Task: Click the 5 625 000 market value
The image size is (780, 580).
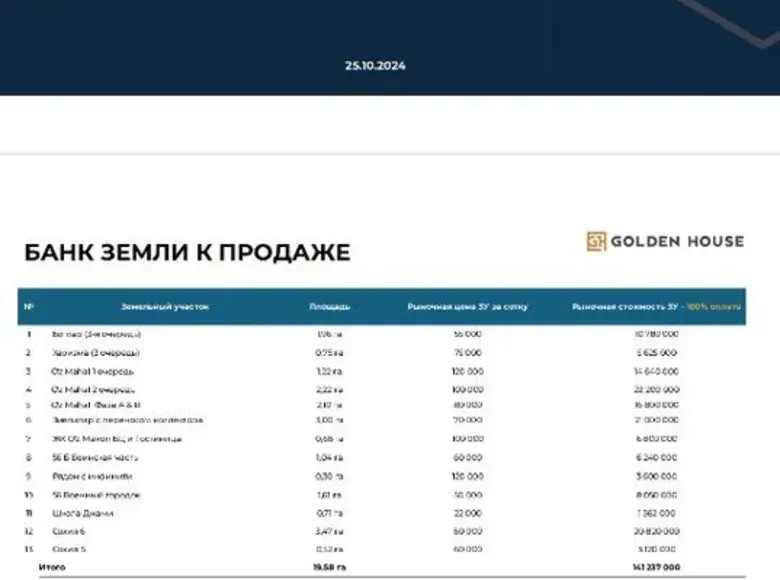Action: pyautogui.click(x=657, y=353)
